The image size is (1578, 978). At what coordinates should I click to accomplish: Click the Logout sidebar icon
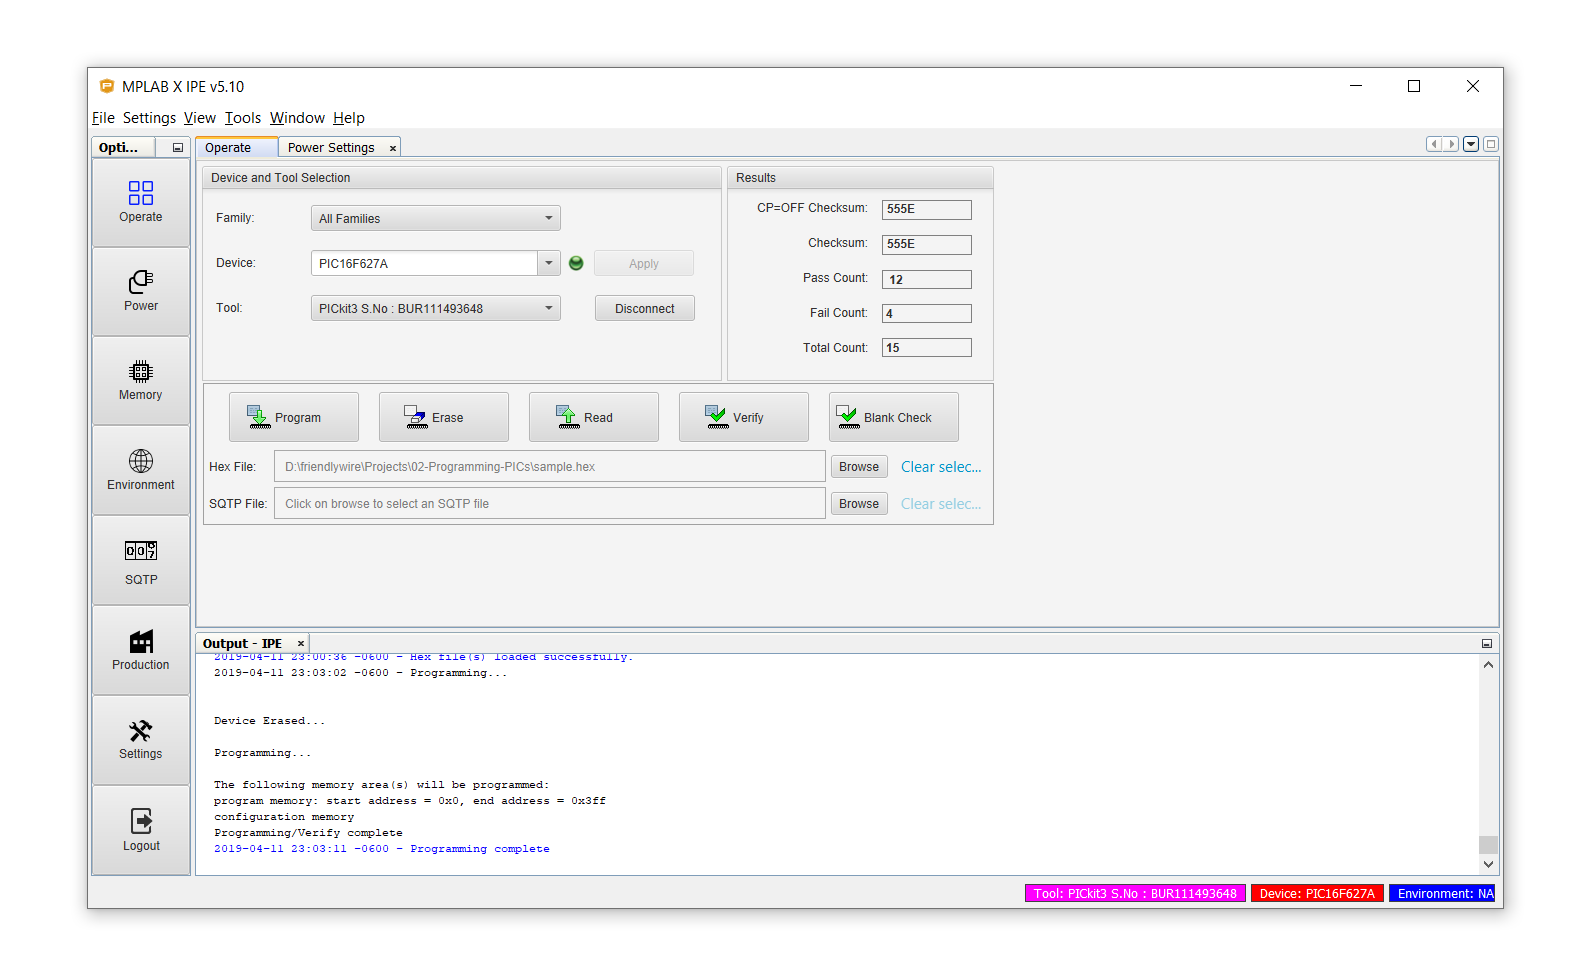click(x=140, y=830)
